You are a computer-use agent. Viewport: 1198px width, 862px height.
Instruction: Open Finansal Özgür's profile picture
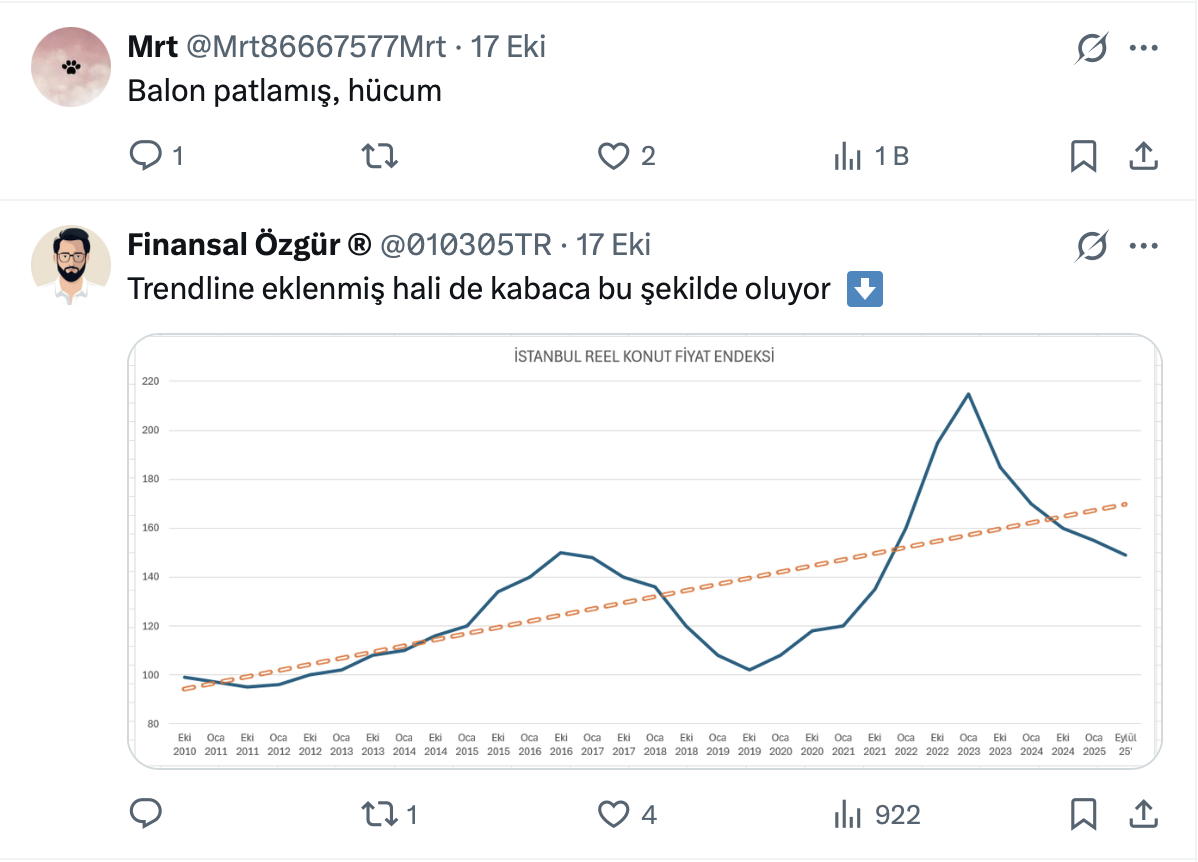coord(70,265)
